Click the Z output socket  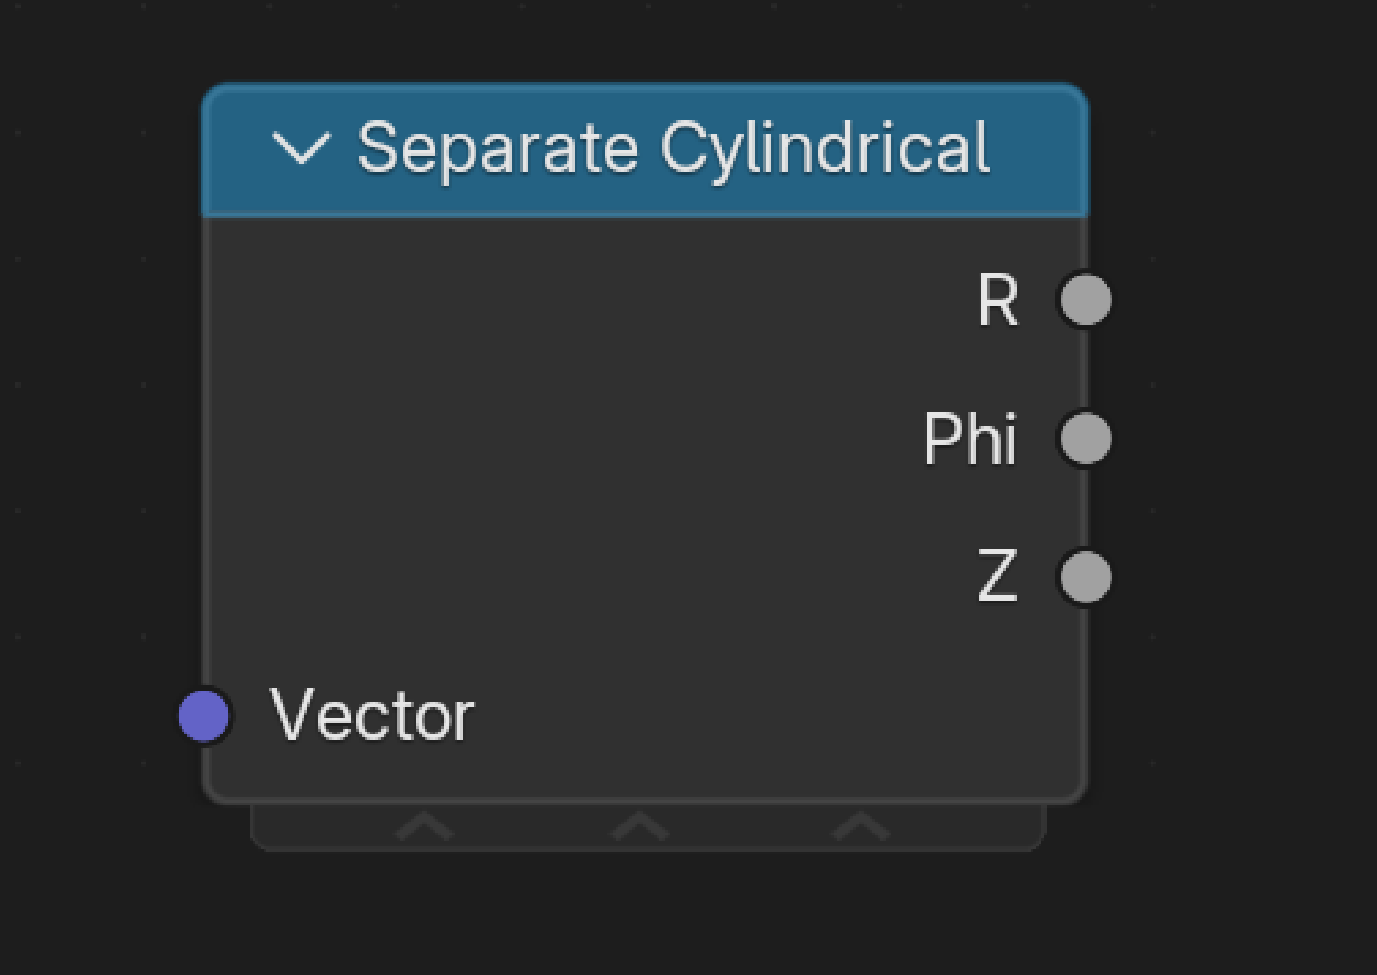[x=1085, y=577]
